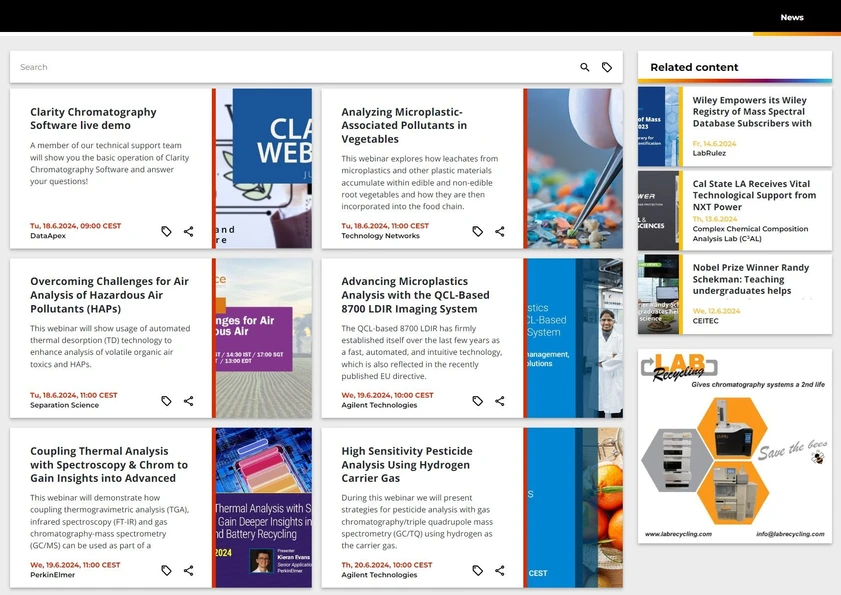Click tag icon on High Sensitivity Pesticide card
The height and width of the screenshot is (595, 841).
[477, 570]
